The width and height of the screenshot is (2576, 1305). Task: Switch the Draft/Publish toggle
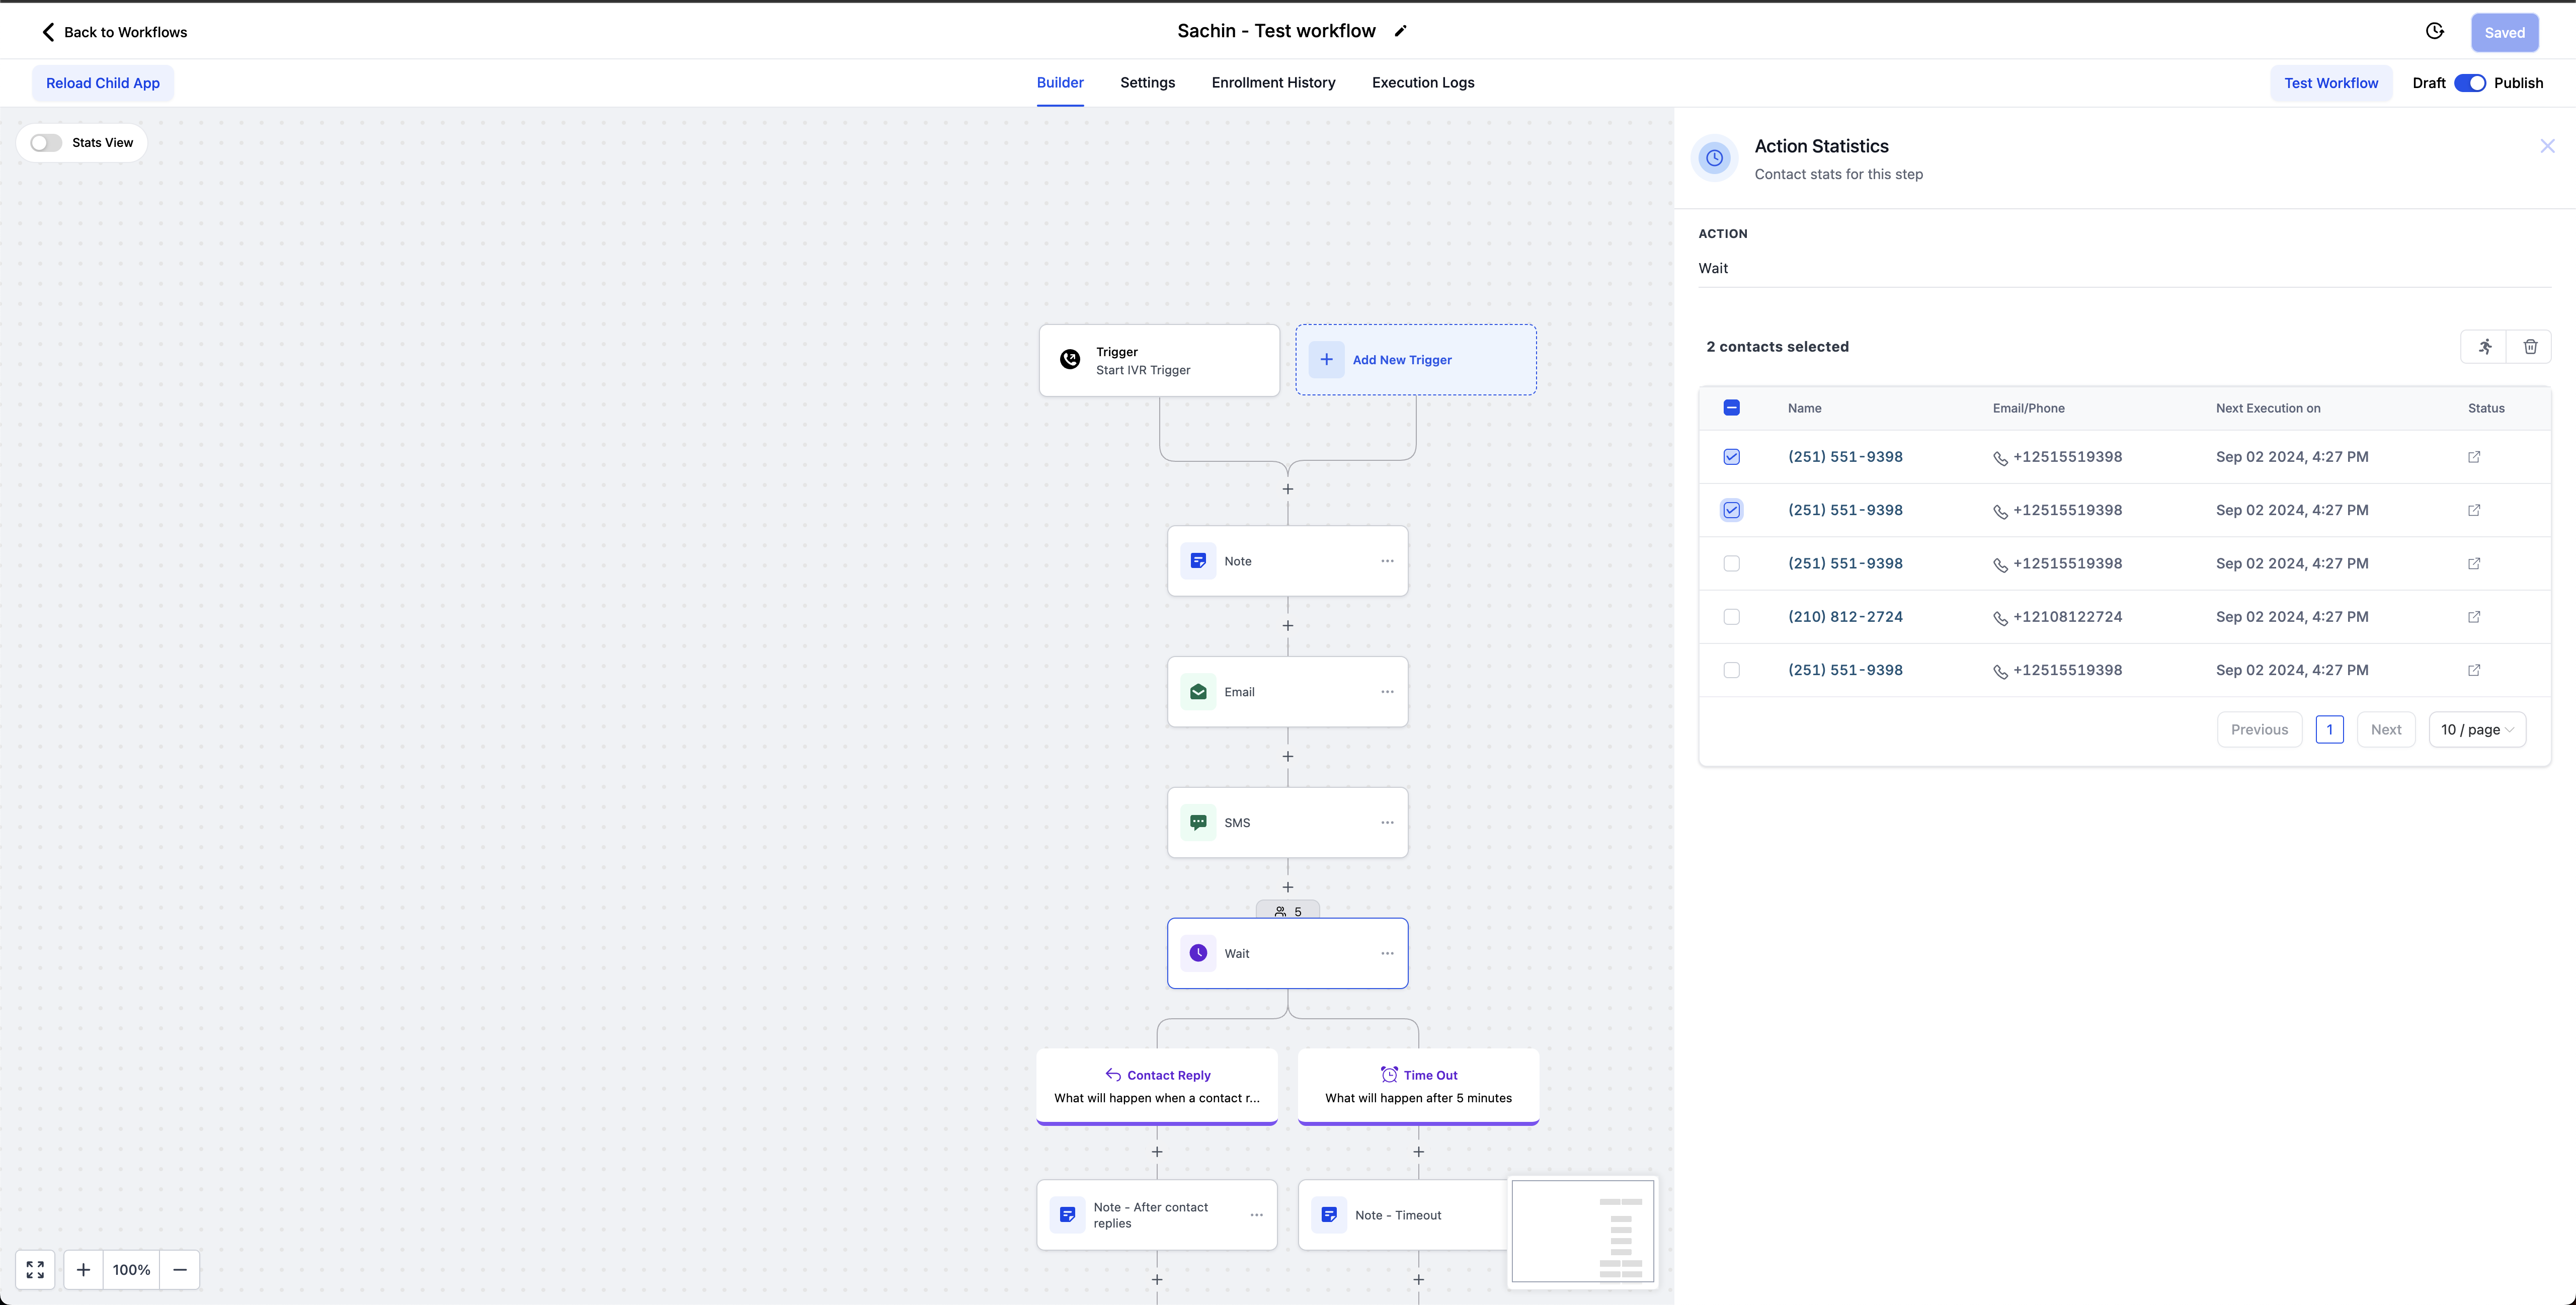click(x=2469, y=83)
